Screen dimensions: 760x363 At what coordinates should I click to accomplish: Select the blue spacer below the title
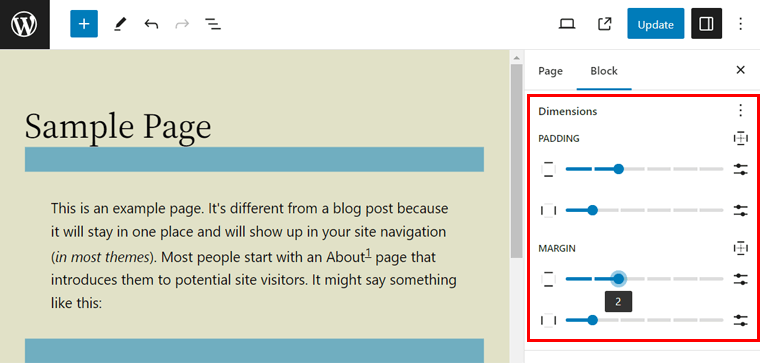(x=254, y=159)
